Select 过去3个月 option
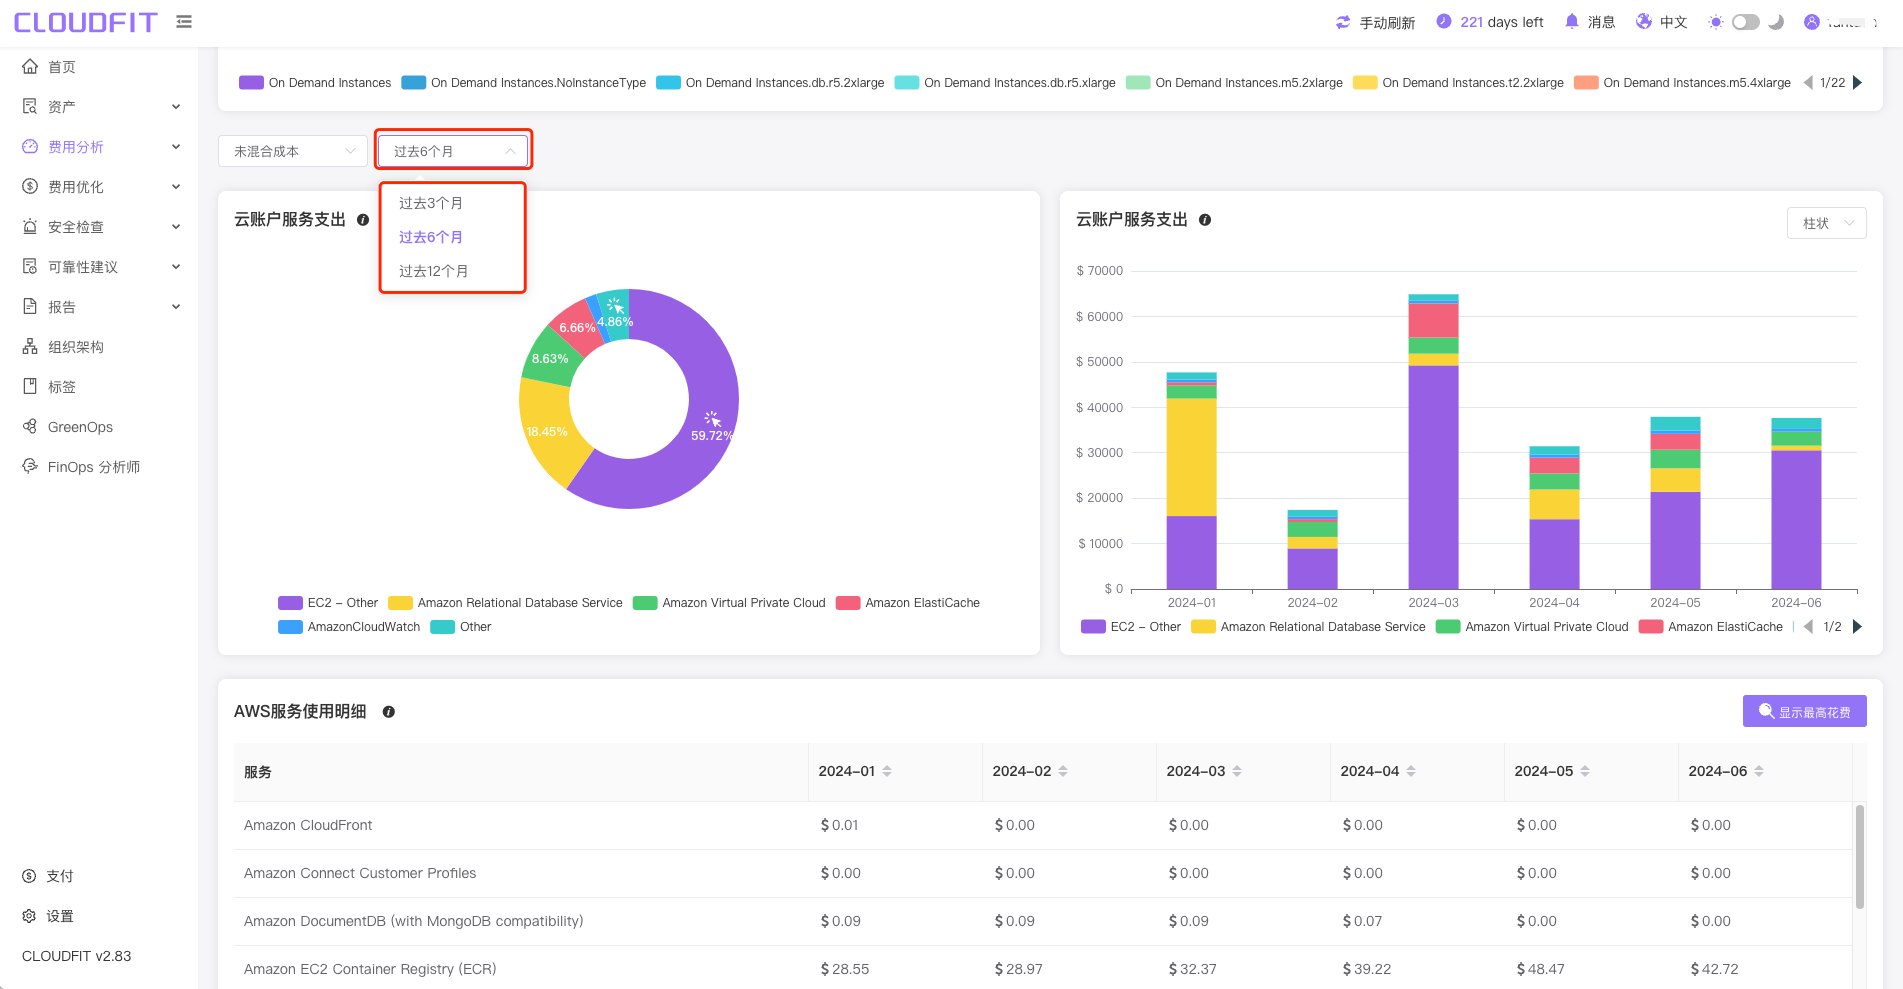 (x=453, y=203)
